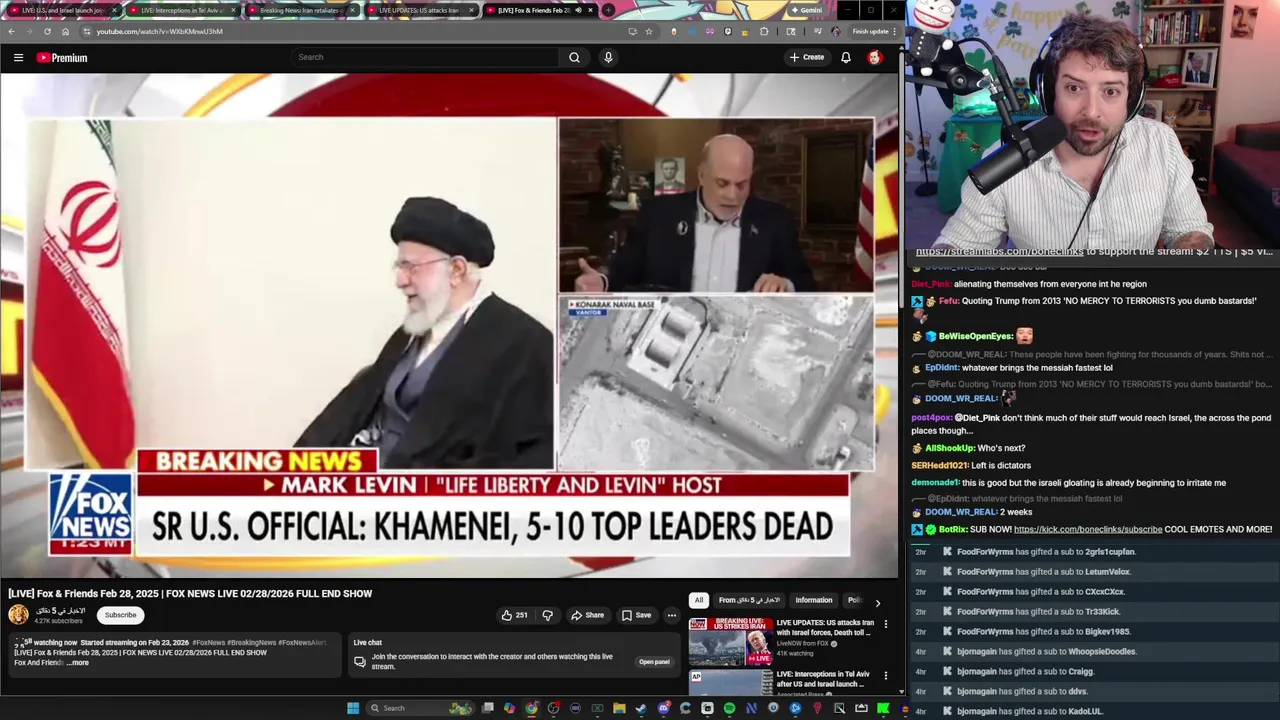Open more actions ellipsis below video
1280x720 pixels.
[672, 615]
